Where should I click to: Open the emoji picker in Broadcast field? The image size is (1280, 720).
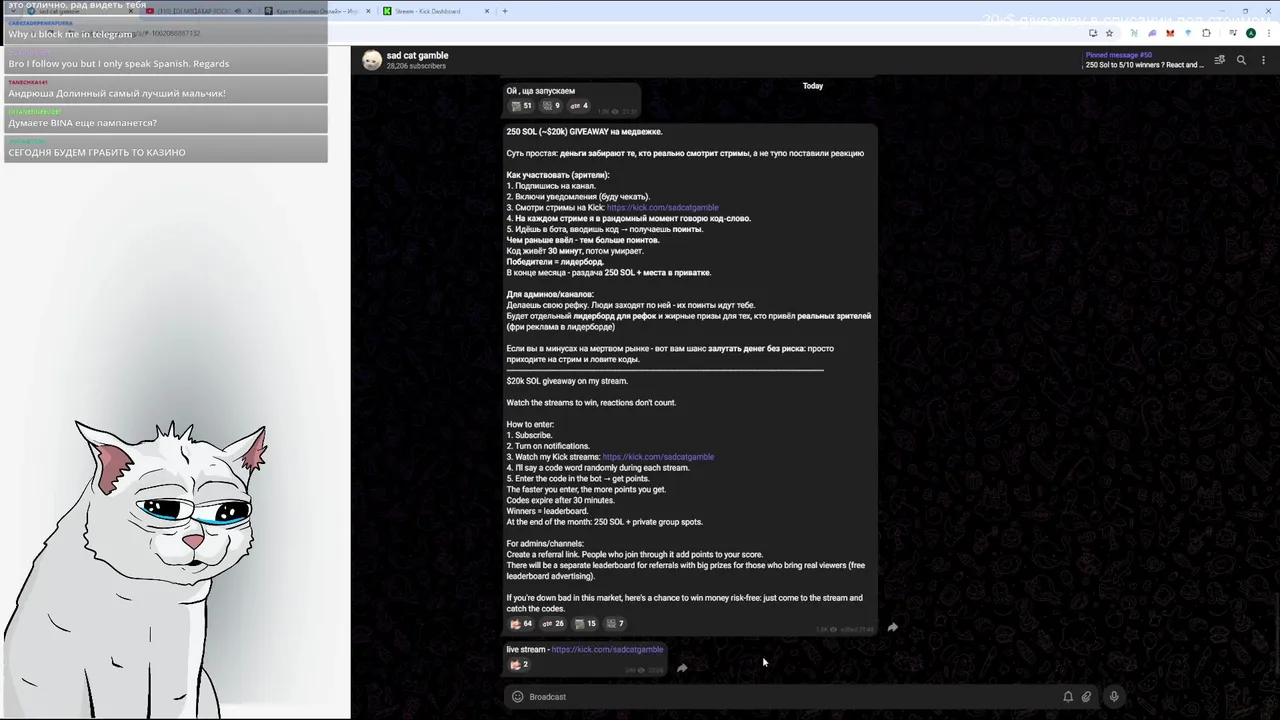click(x=517, y=697)
